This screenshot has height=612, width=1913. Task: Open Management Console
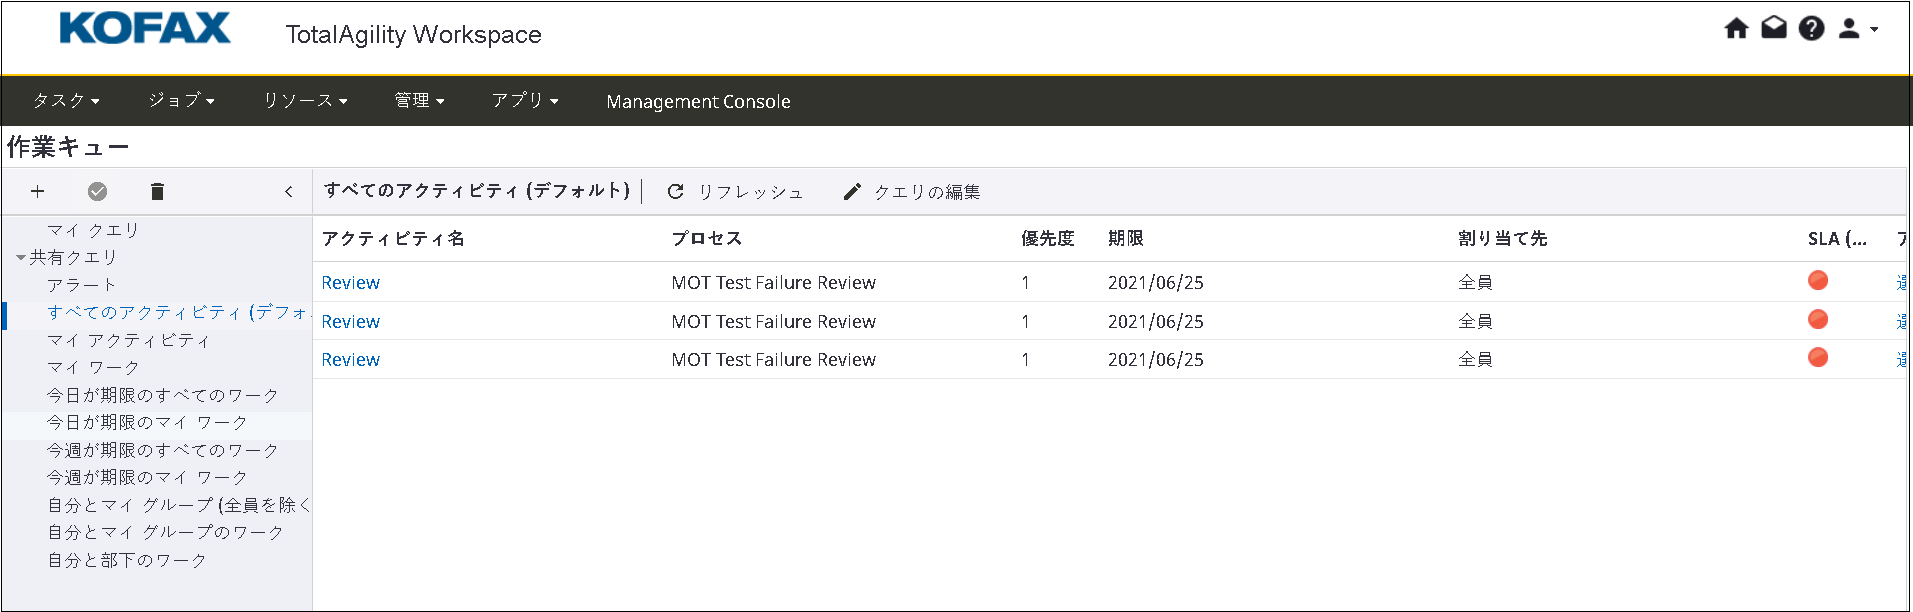(x=698, y=102)
